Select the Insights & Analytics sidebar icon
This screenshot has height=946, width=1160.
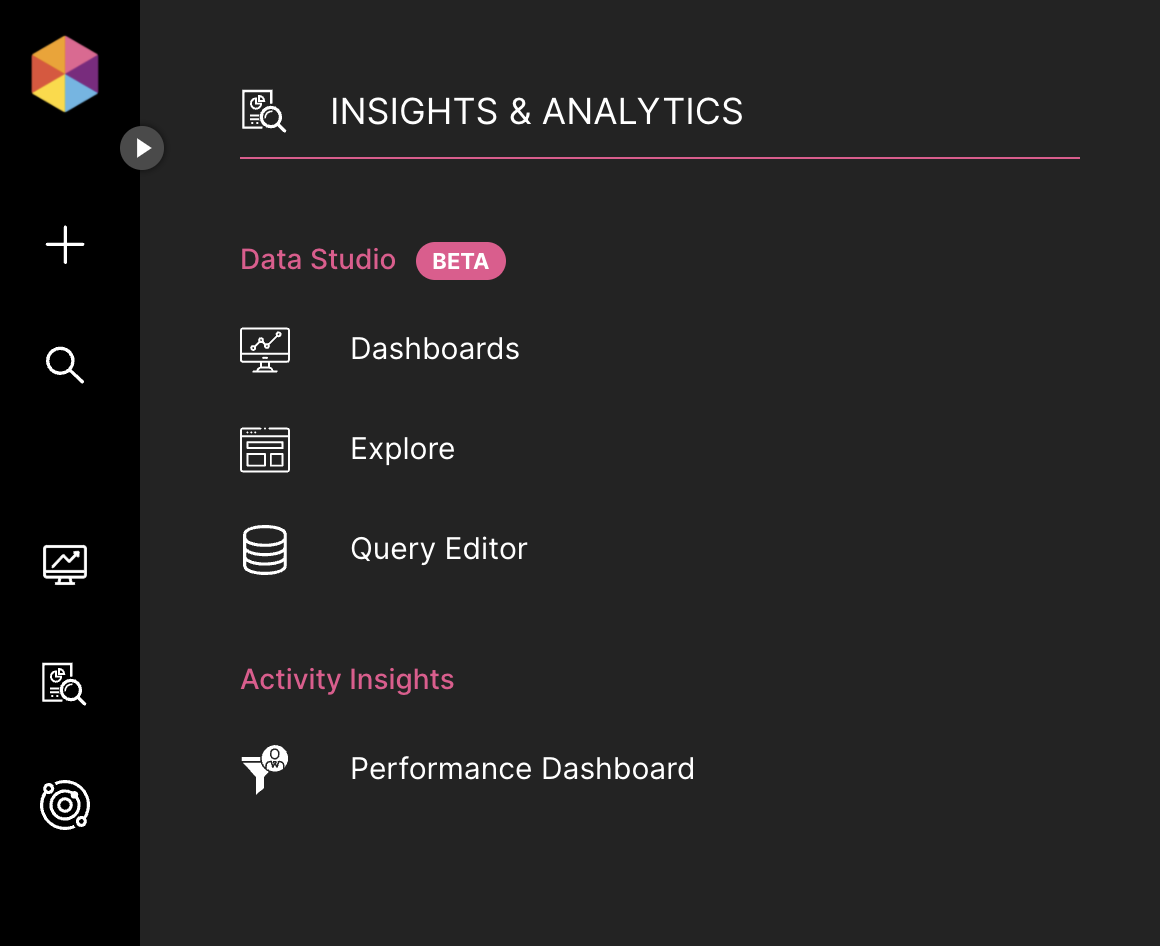pyautogui.click(x=64, y=683)
